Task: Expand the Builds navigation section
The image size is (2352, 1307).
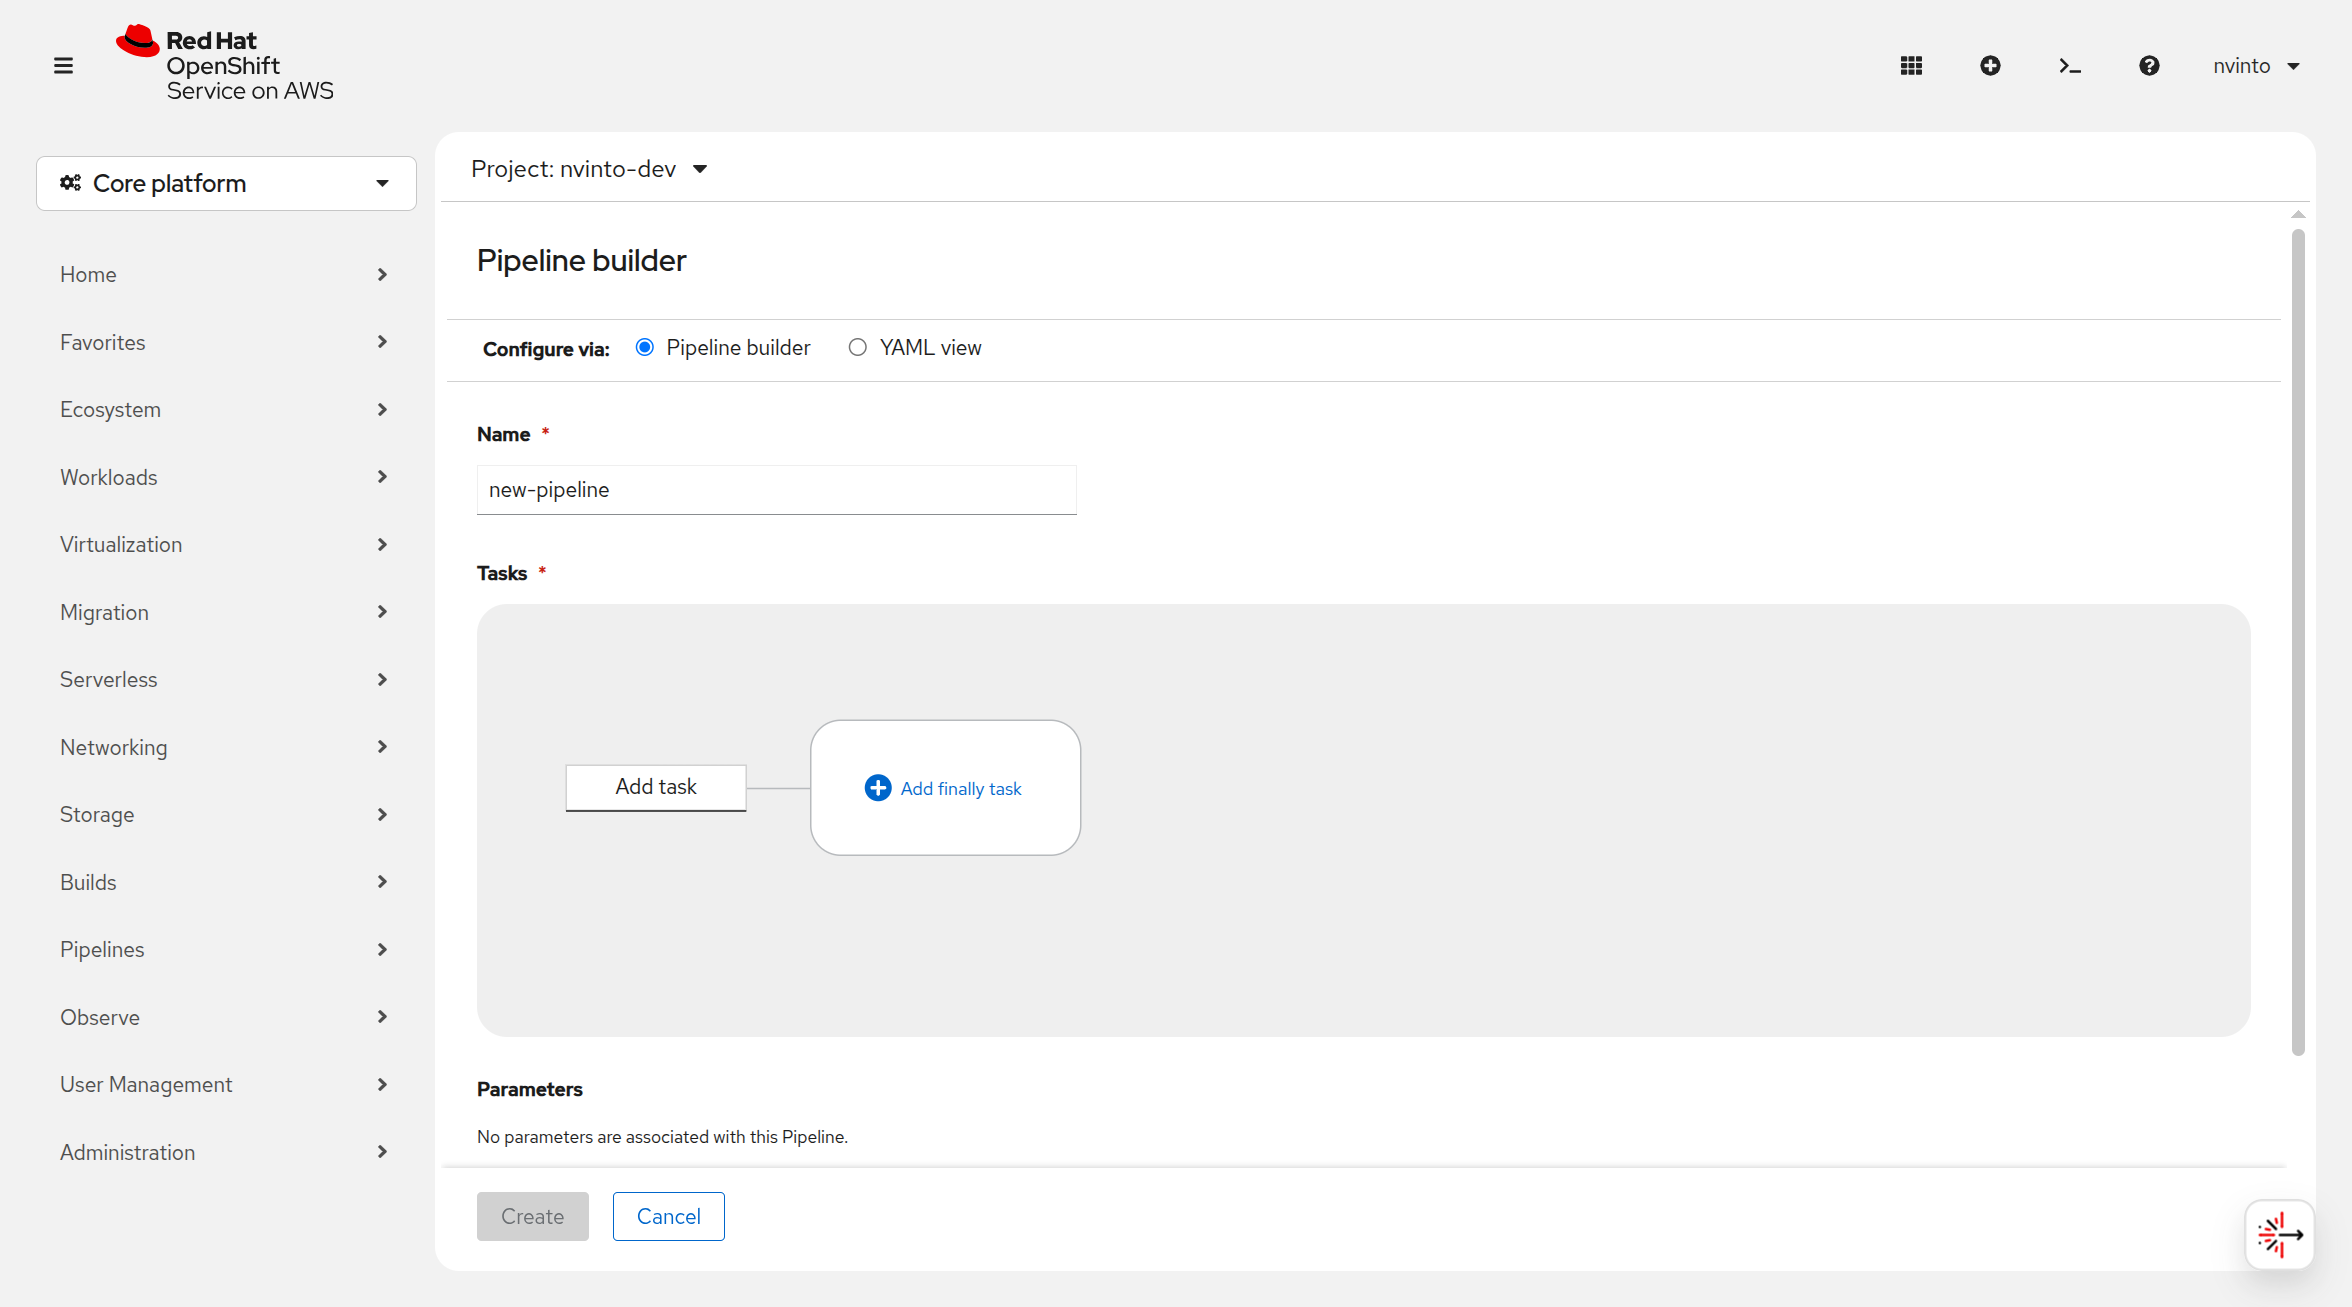Action: click(224, 882)
